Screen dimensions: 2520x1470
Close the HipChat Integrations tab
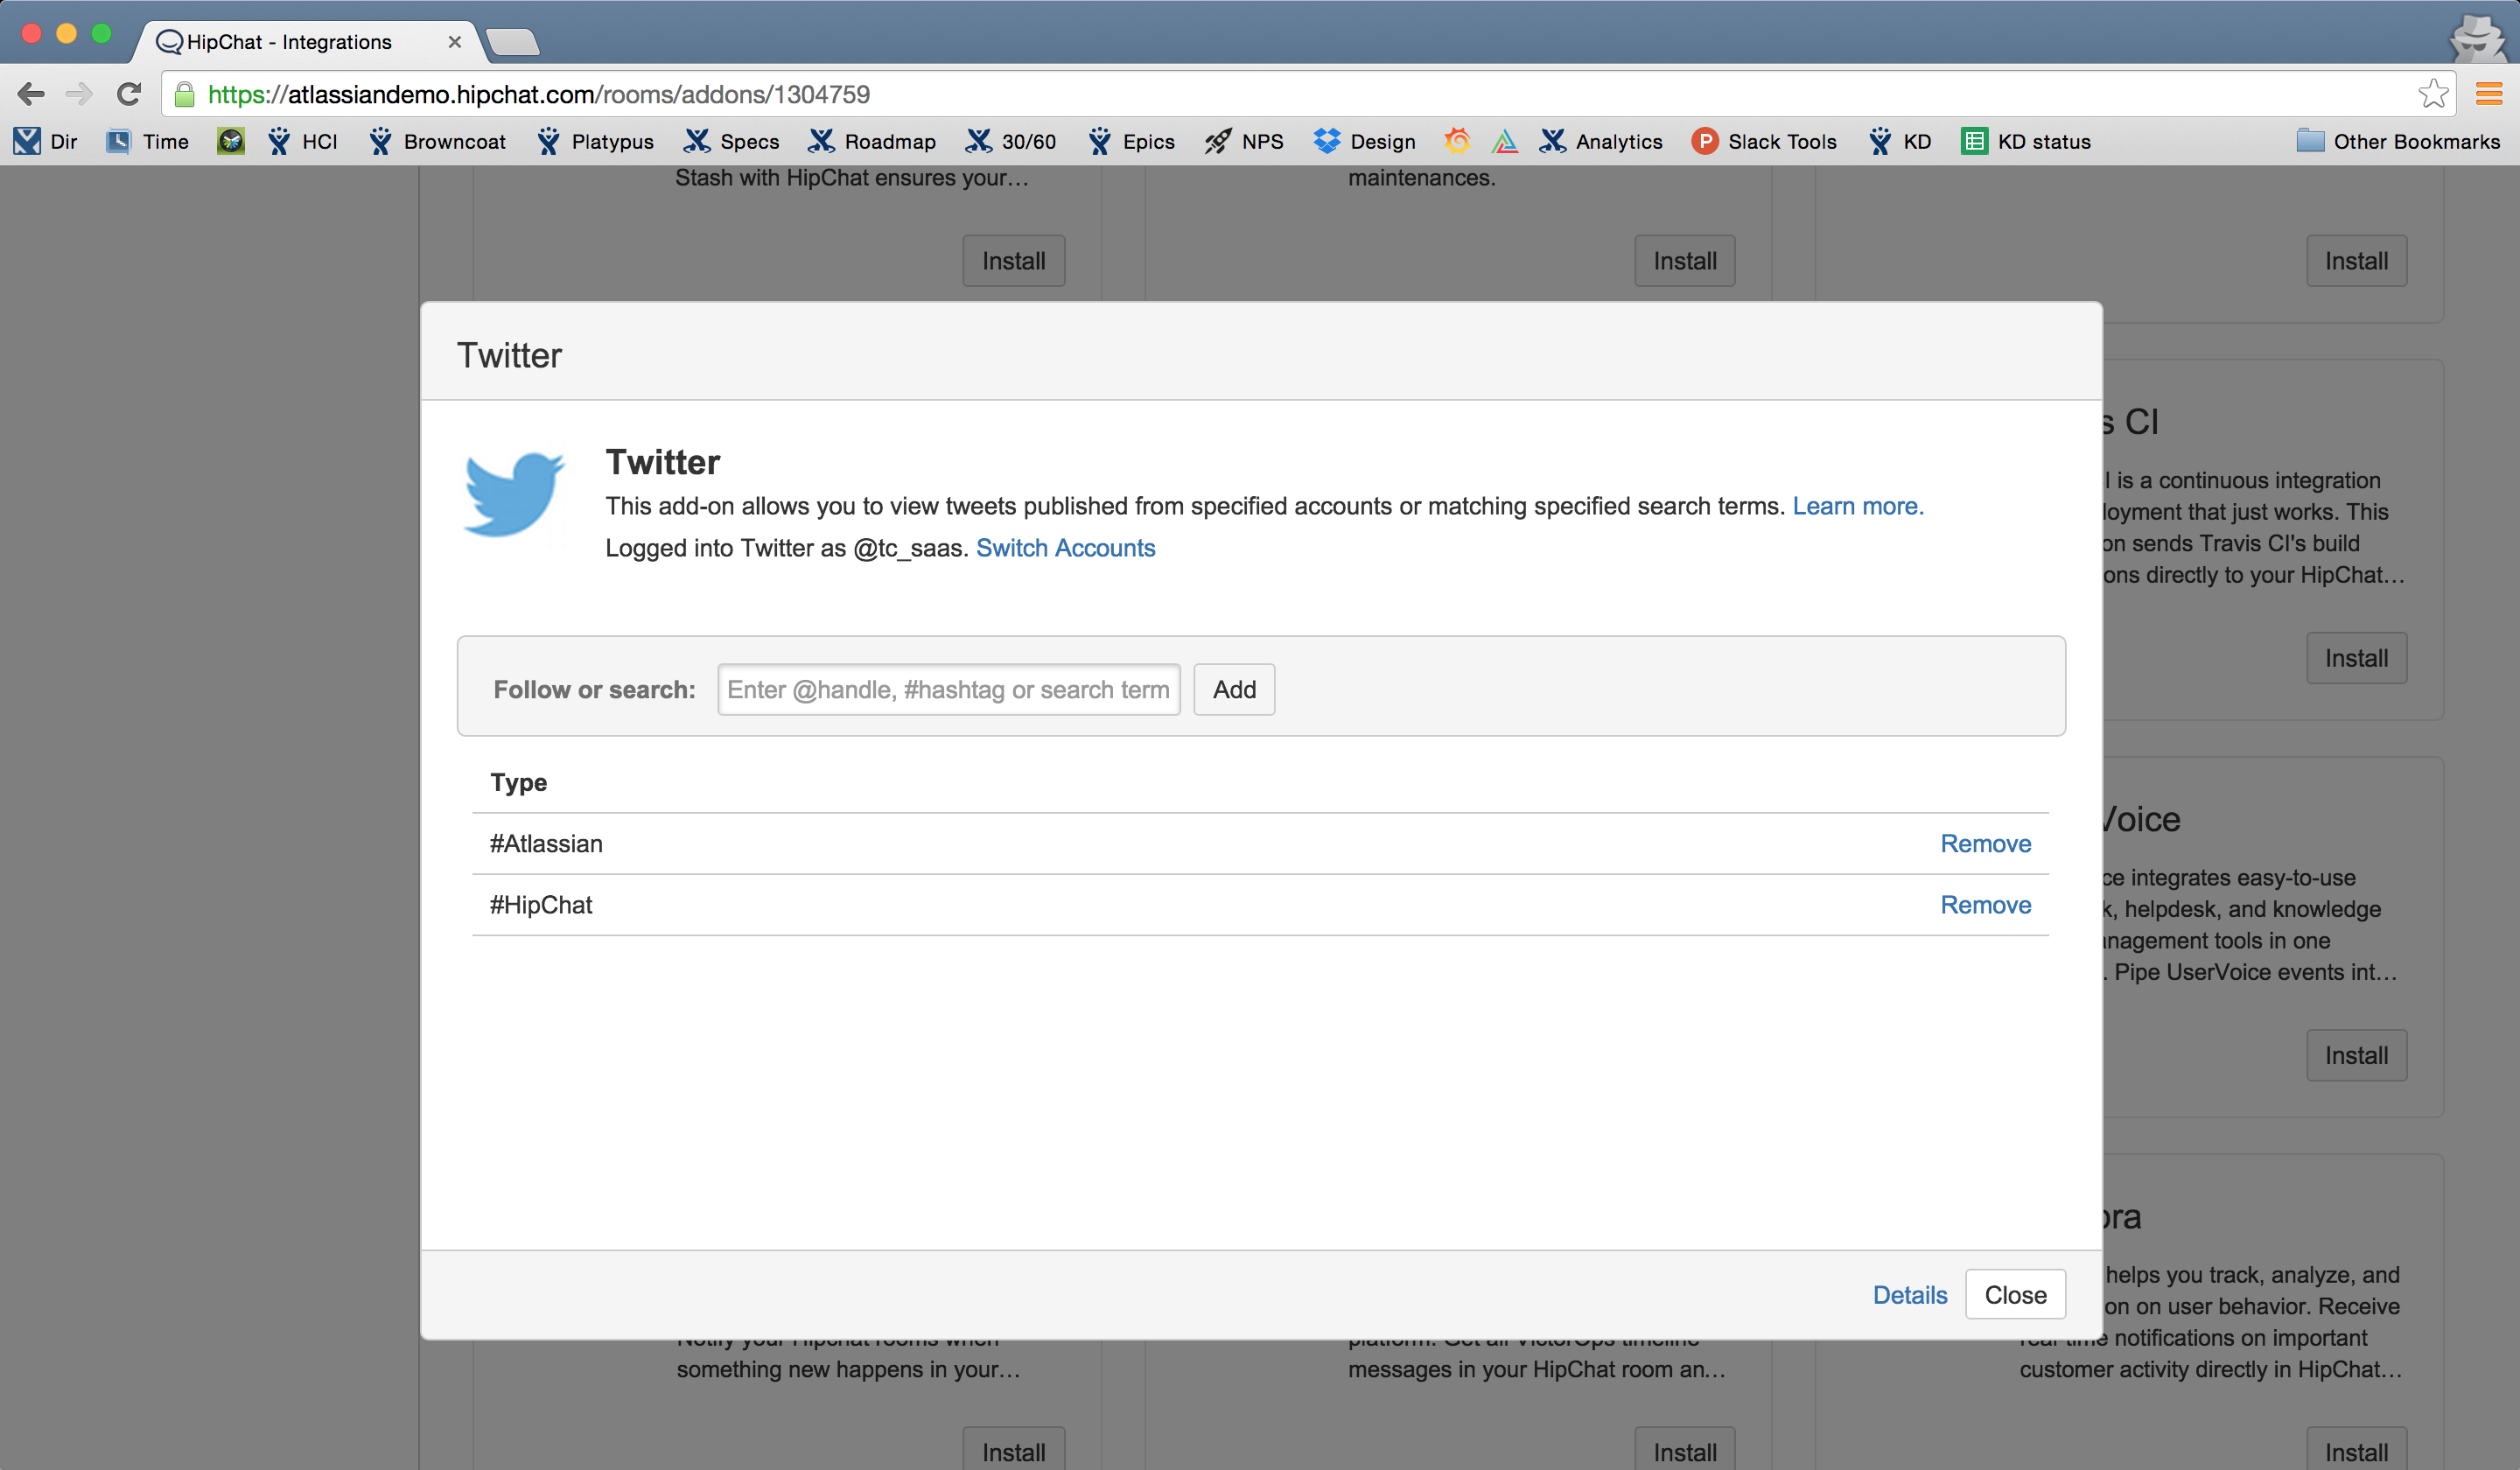pos(454,42)
